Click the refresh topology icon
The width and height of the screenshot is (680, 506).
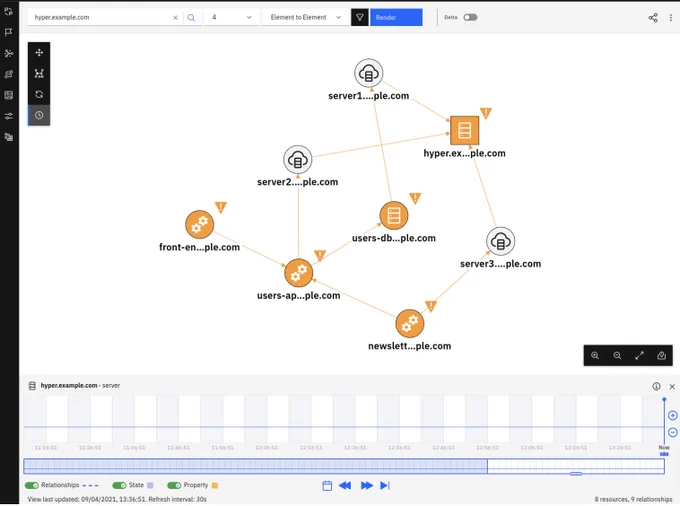(39, 94)
